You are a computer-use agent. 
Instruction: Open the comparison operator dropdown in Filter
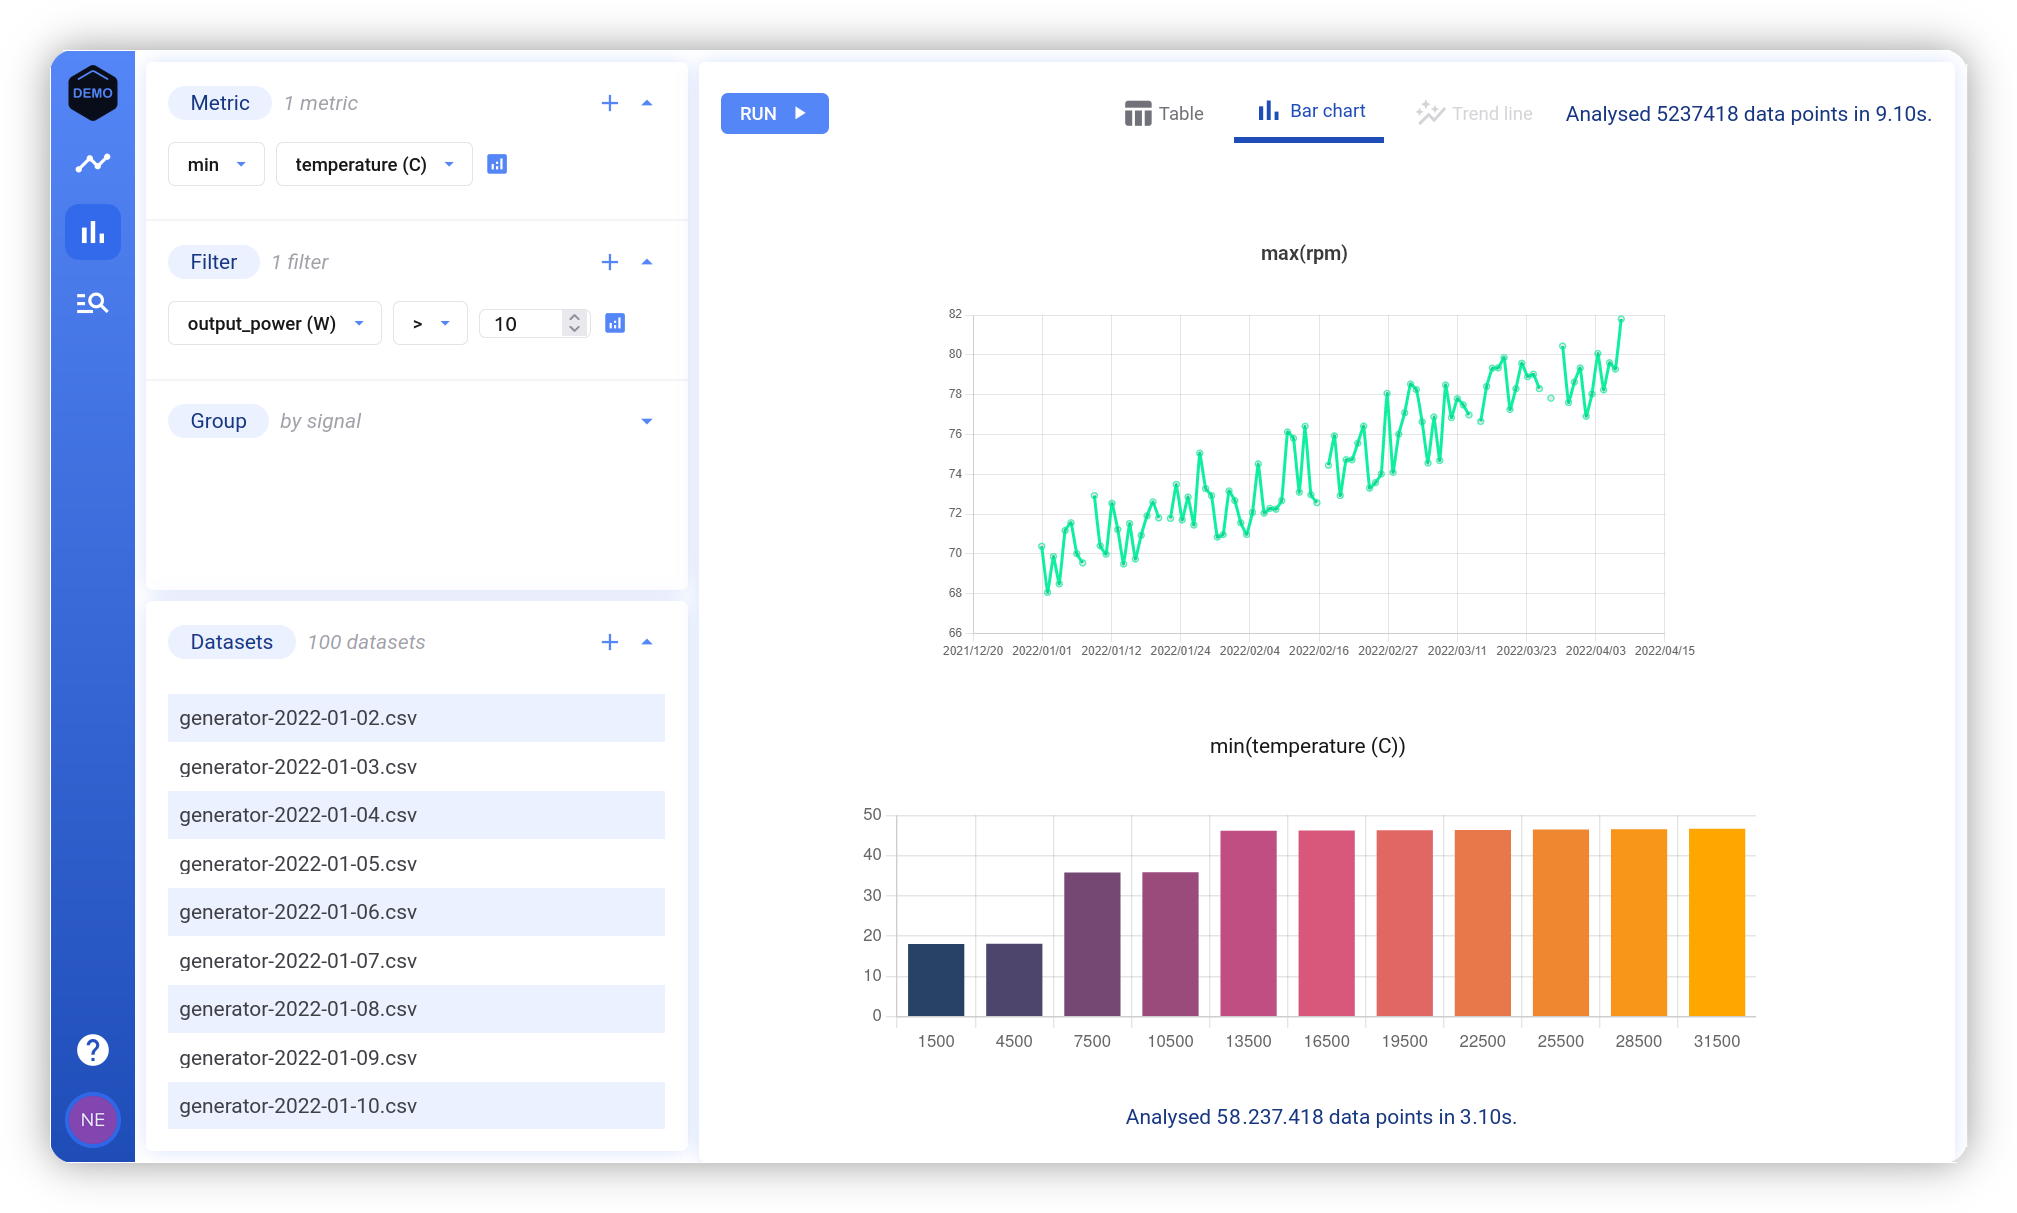pos(430,322)
